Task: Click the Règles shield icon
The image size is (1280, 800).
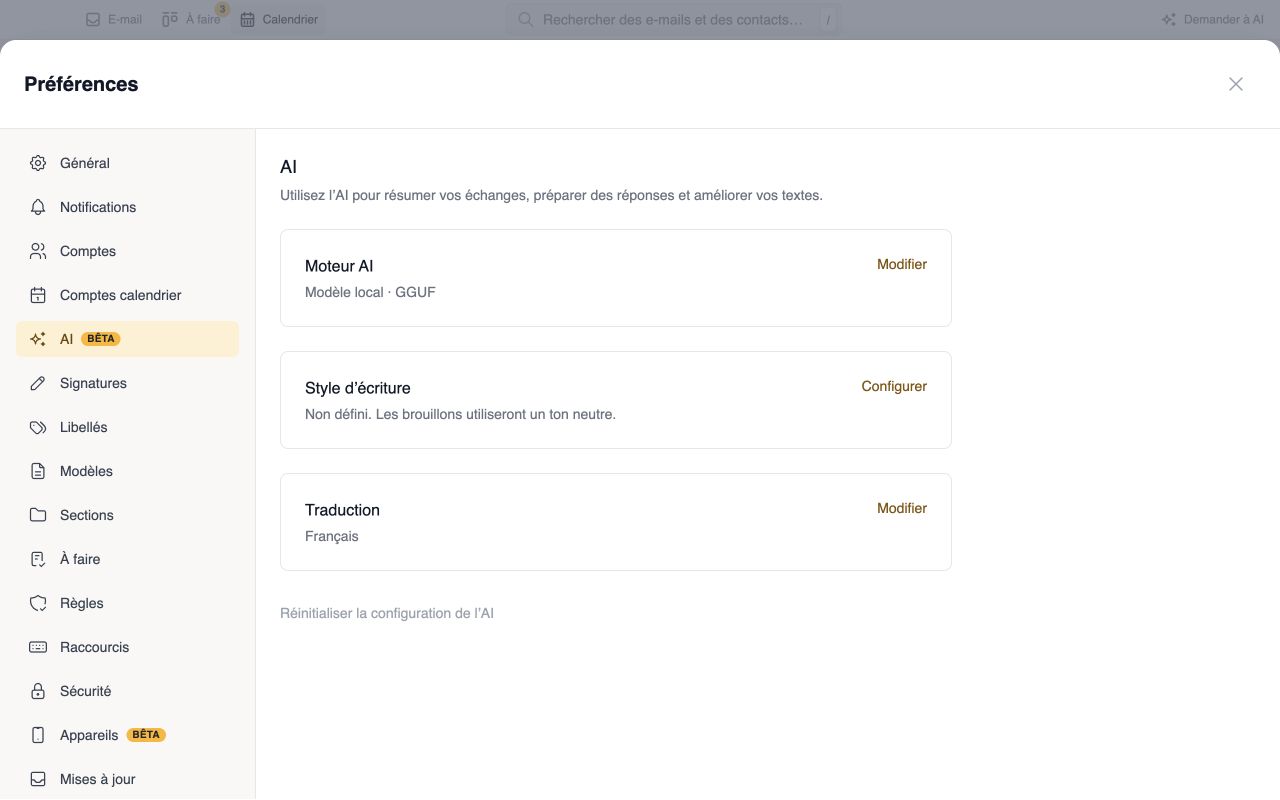Action: [x=38, y=603]
